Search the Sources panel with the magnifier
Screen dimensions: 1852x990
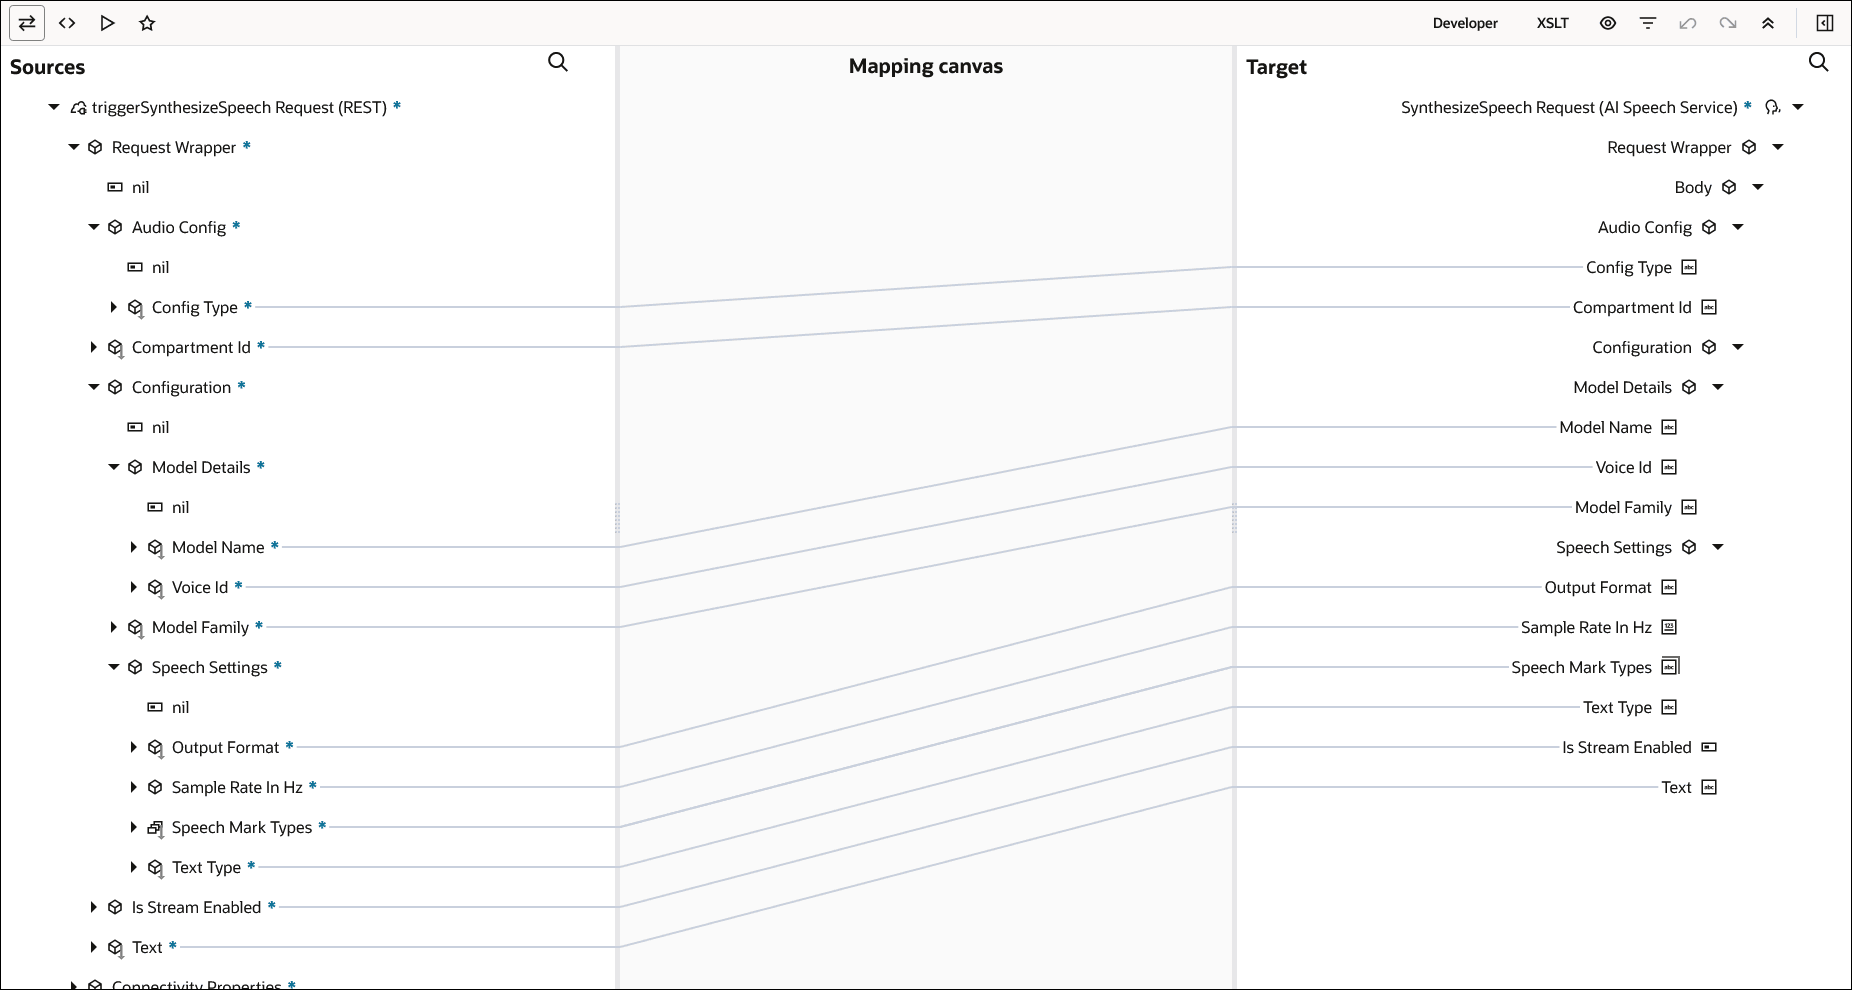point(557,62)
